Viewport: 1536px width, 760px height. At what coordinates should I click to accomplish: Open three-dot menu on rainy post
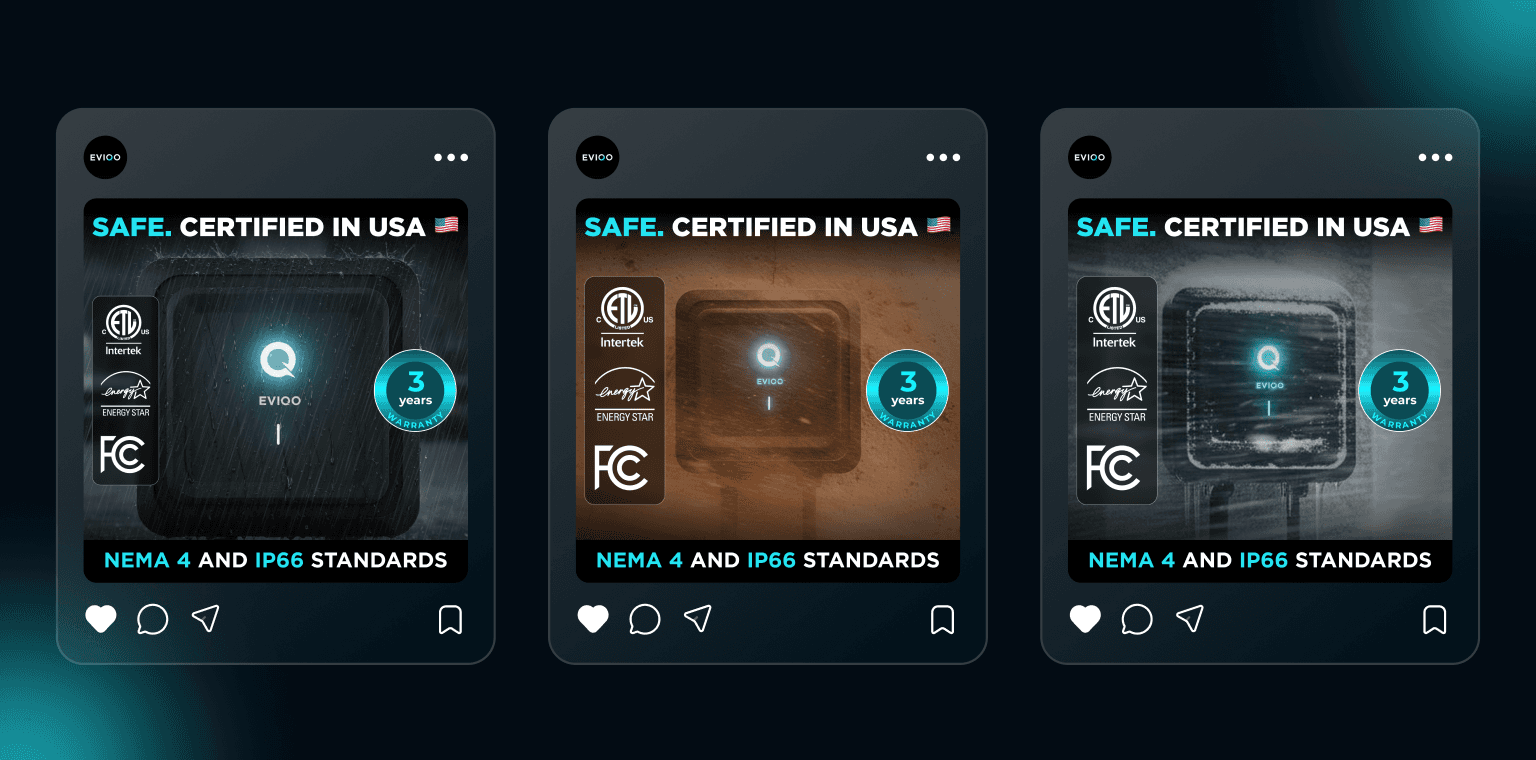coord(451,157)
